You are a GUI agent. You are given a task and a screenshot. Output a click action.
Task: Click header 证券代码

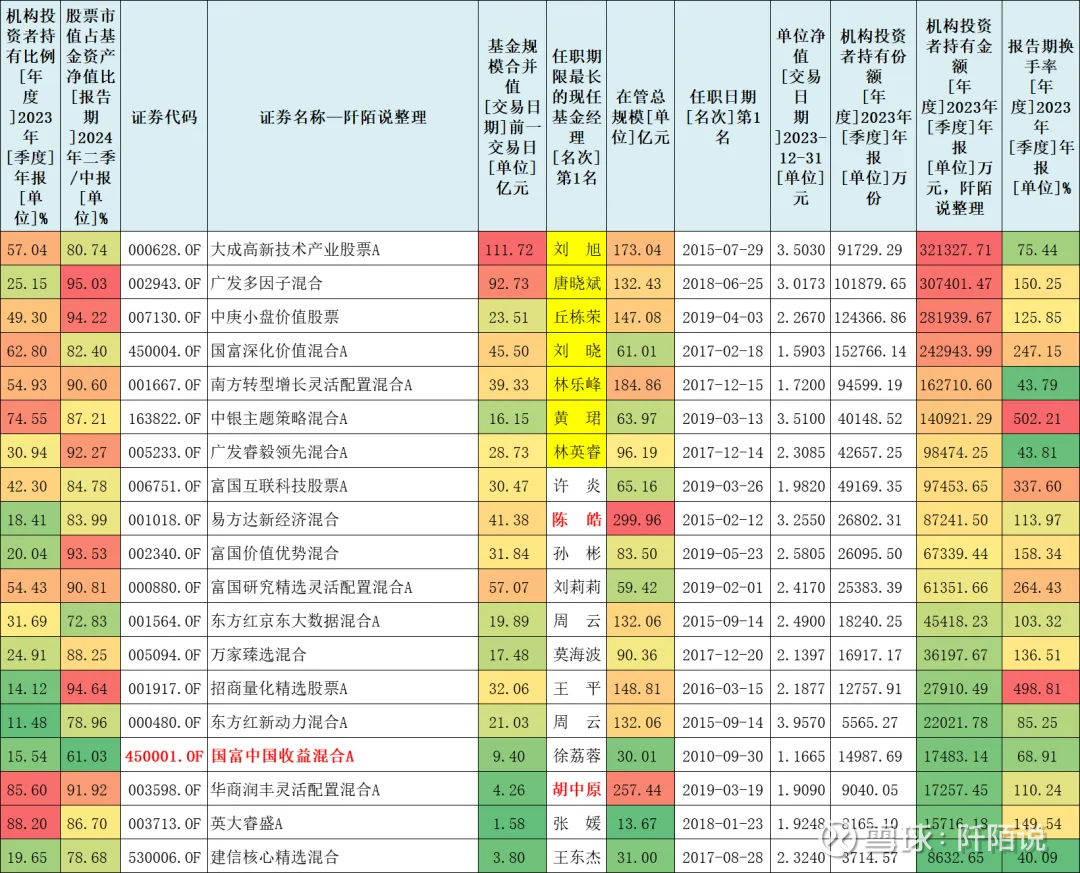[164, 117]
